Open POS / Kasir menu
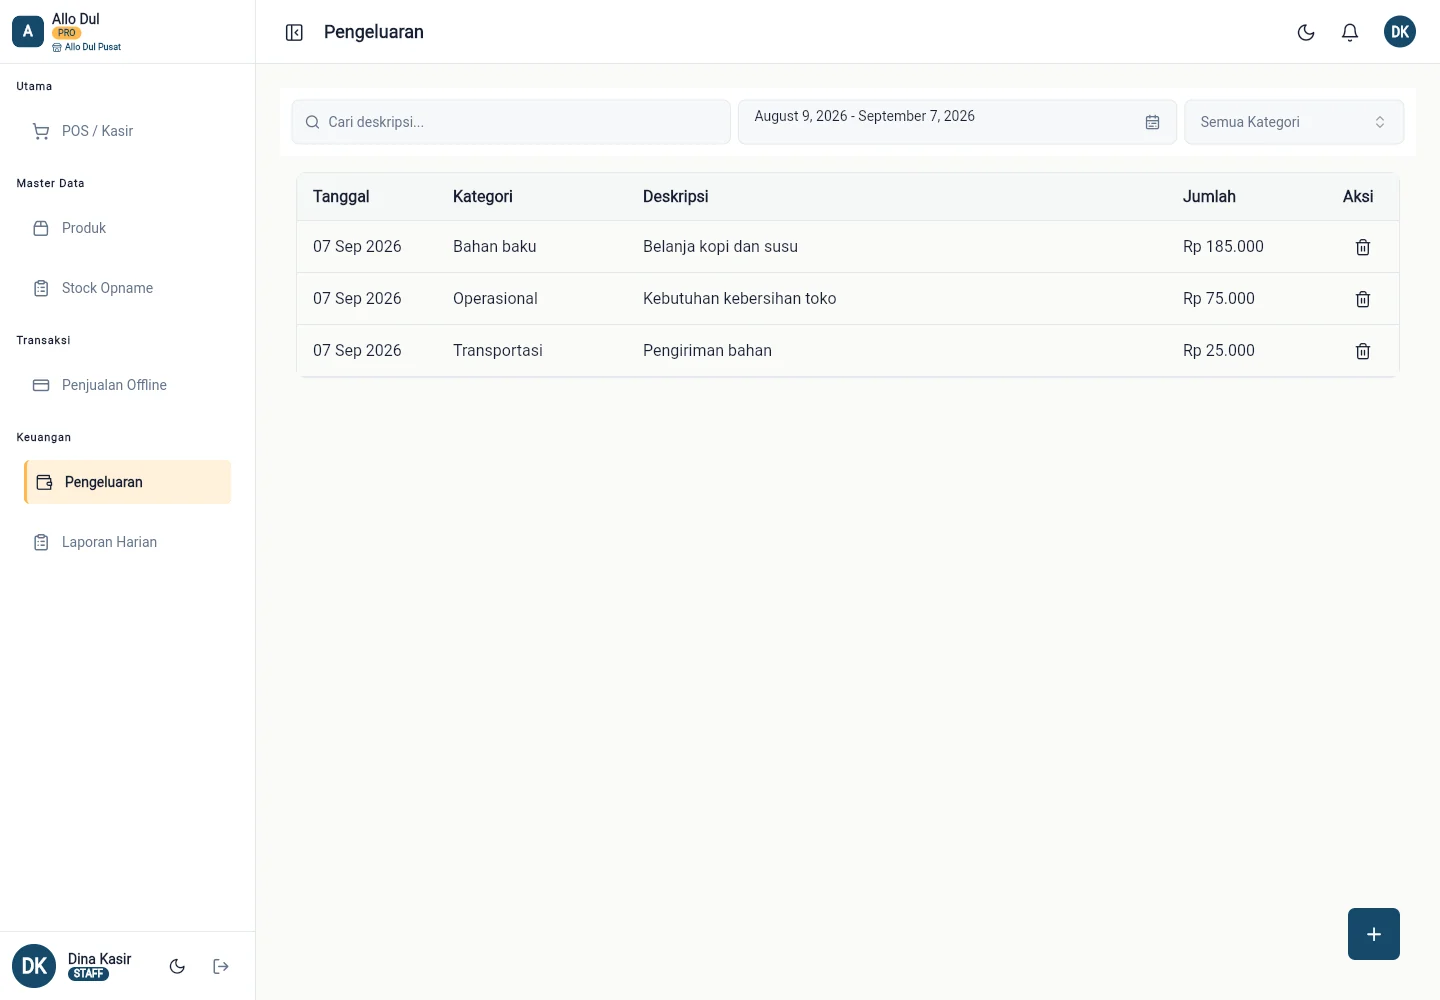 coord(128,131)
